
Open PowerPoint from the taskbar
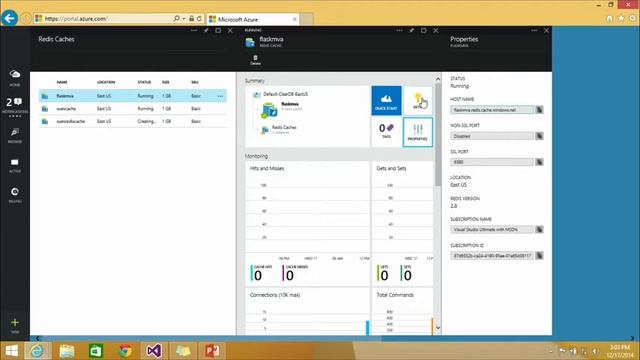tap(212, 351)
